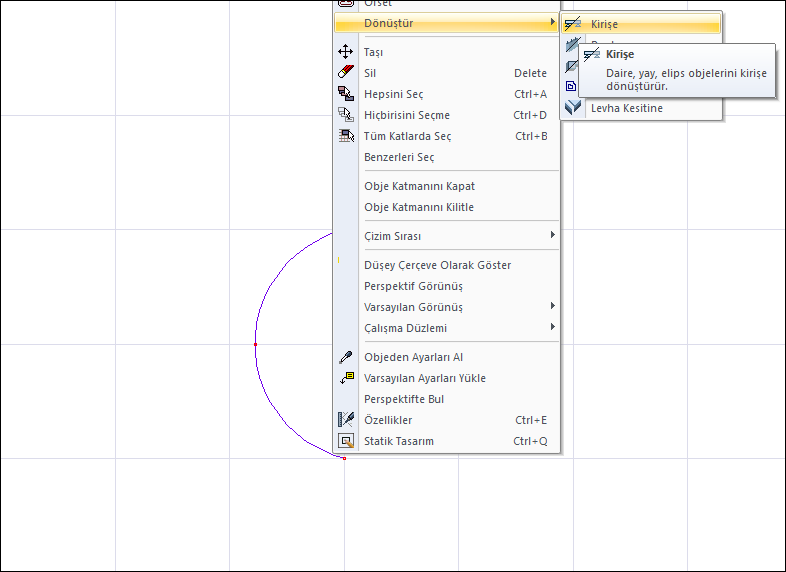The height and width of the screenshot is (572, 786).
Task: Open the Çizim Sırası submenu
Action: click(x=446, y=237)
